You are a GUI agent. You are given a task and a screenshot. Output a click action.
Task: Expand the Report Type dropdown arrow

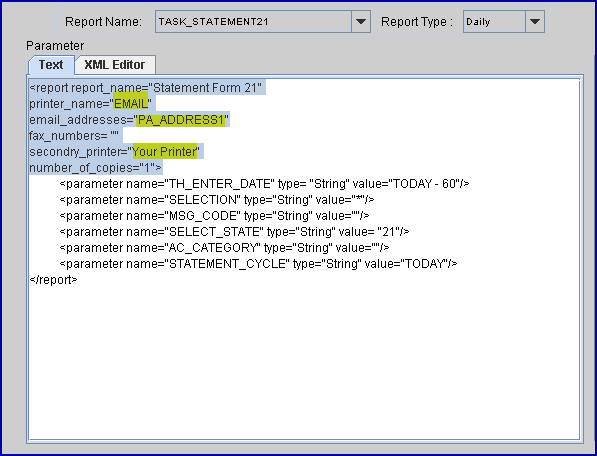535,22
